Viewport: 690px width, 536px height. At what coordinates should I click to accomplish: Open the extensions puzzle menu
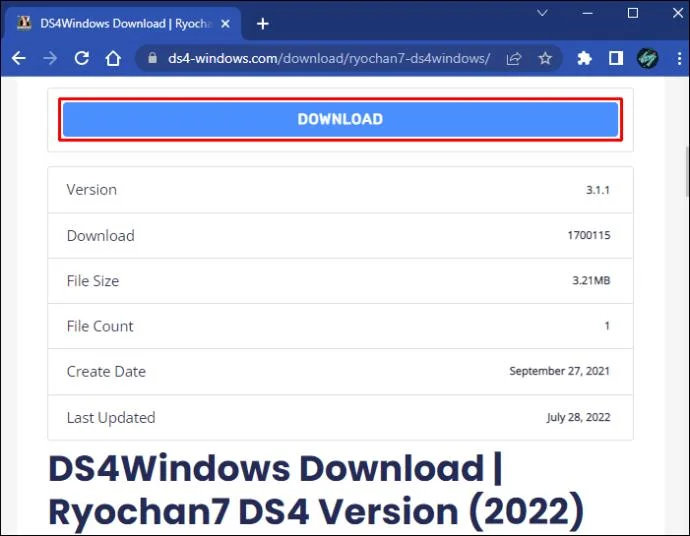584,58
